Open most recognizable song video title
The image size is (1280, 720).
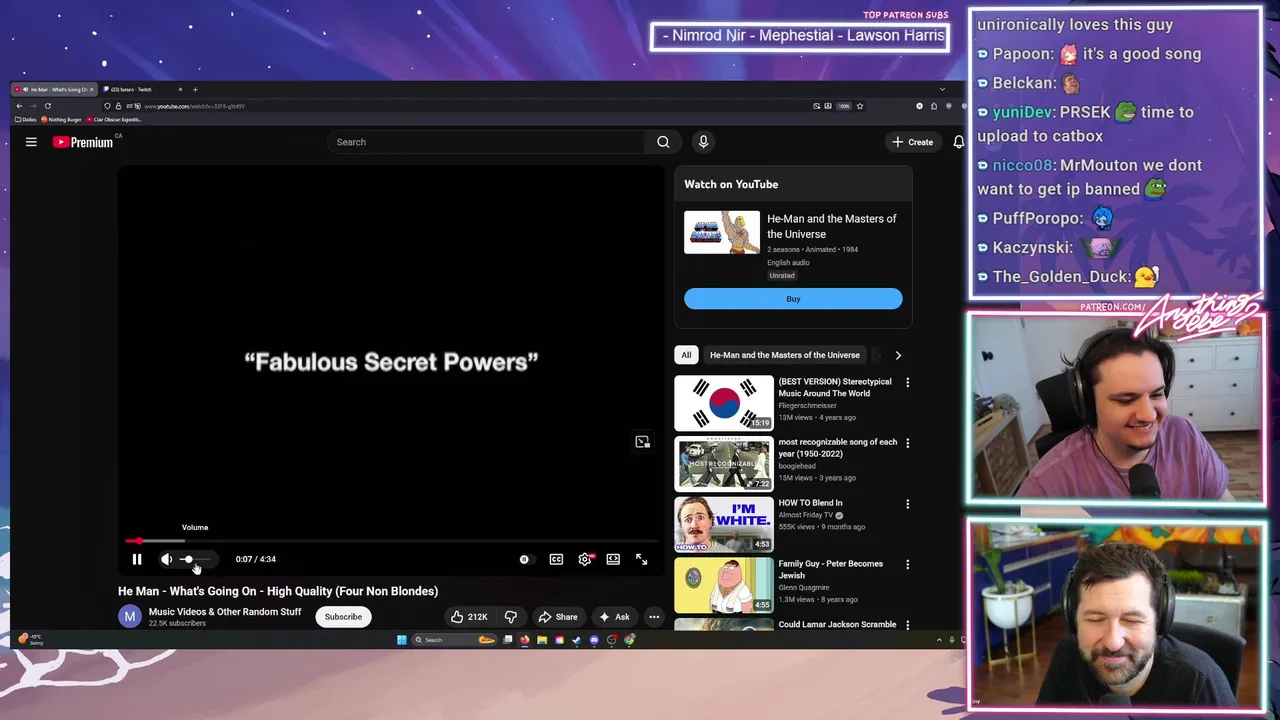838,448
